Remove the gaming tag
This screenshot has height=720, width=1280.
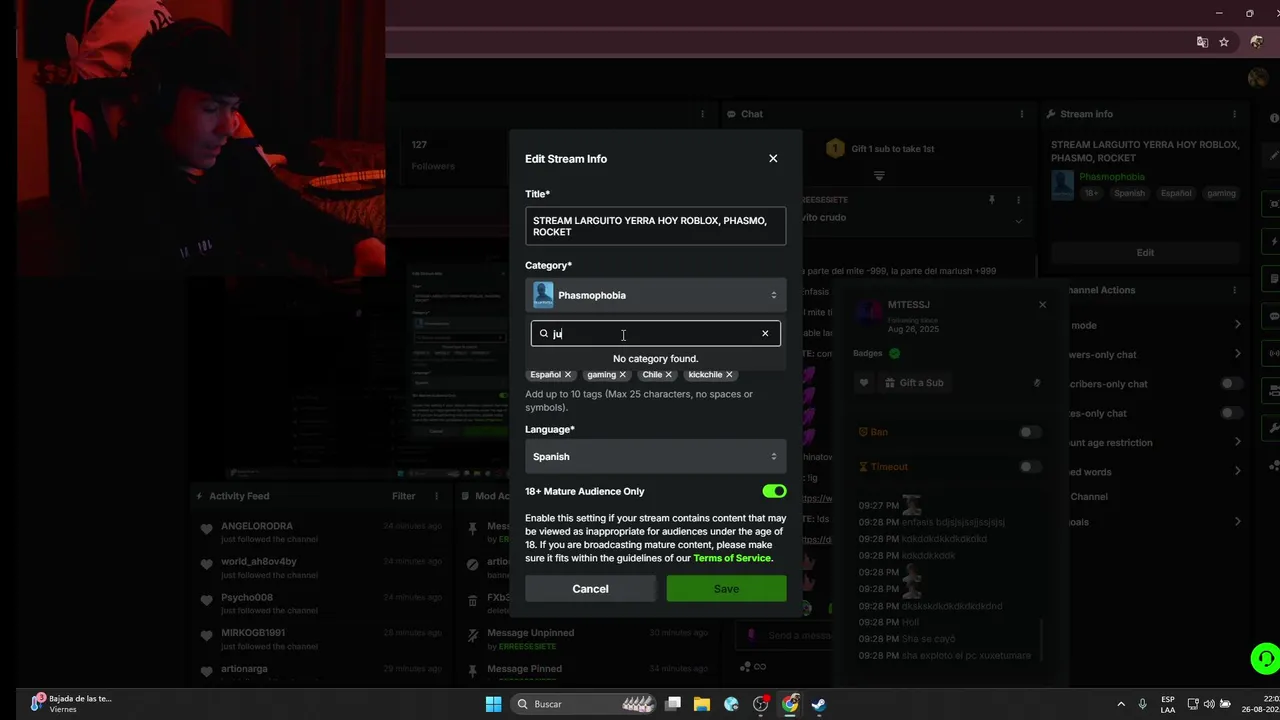coord(622,374)
